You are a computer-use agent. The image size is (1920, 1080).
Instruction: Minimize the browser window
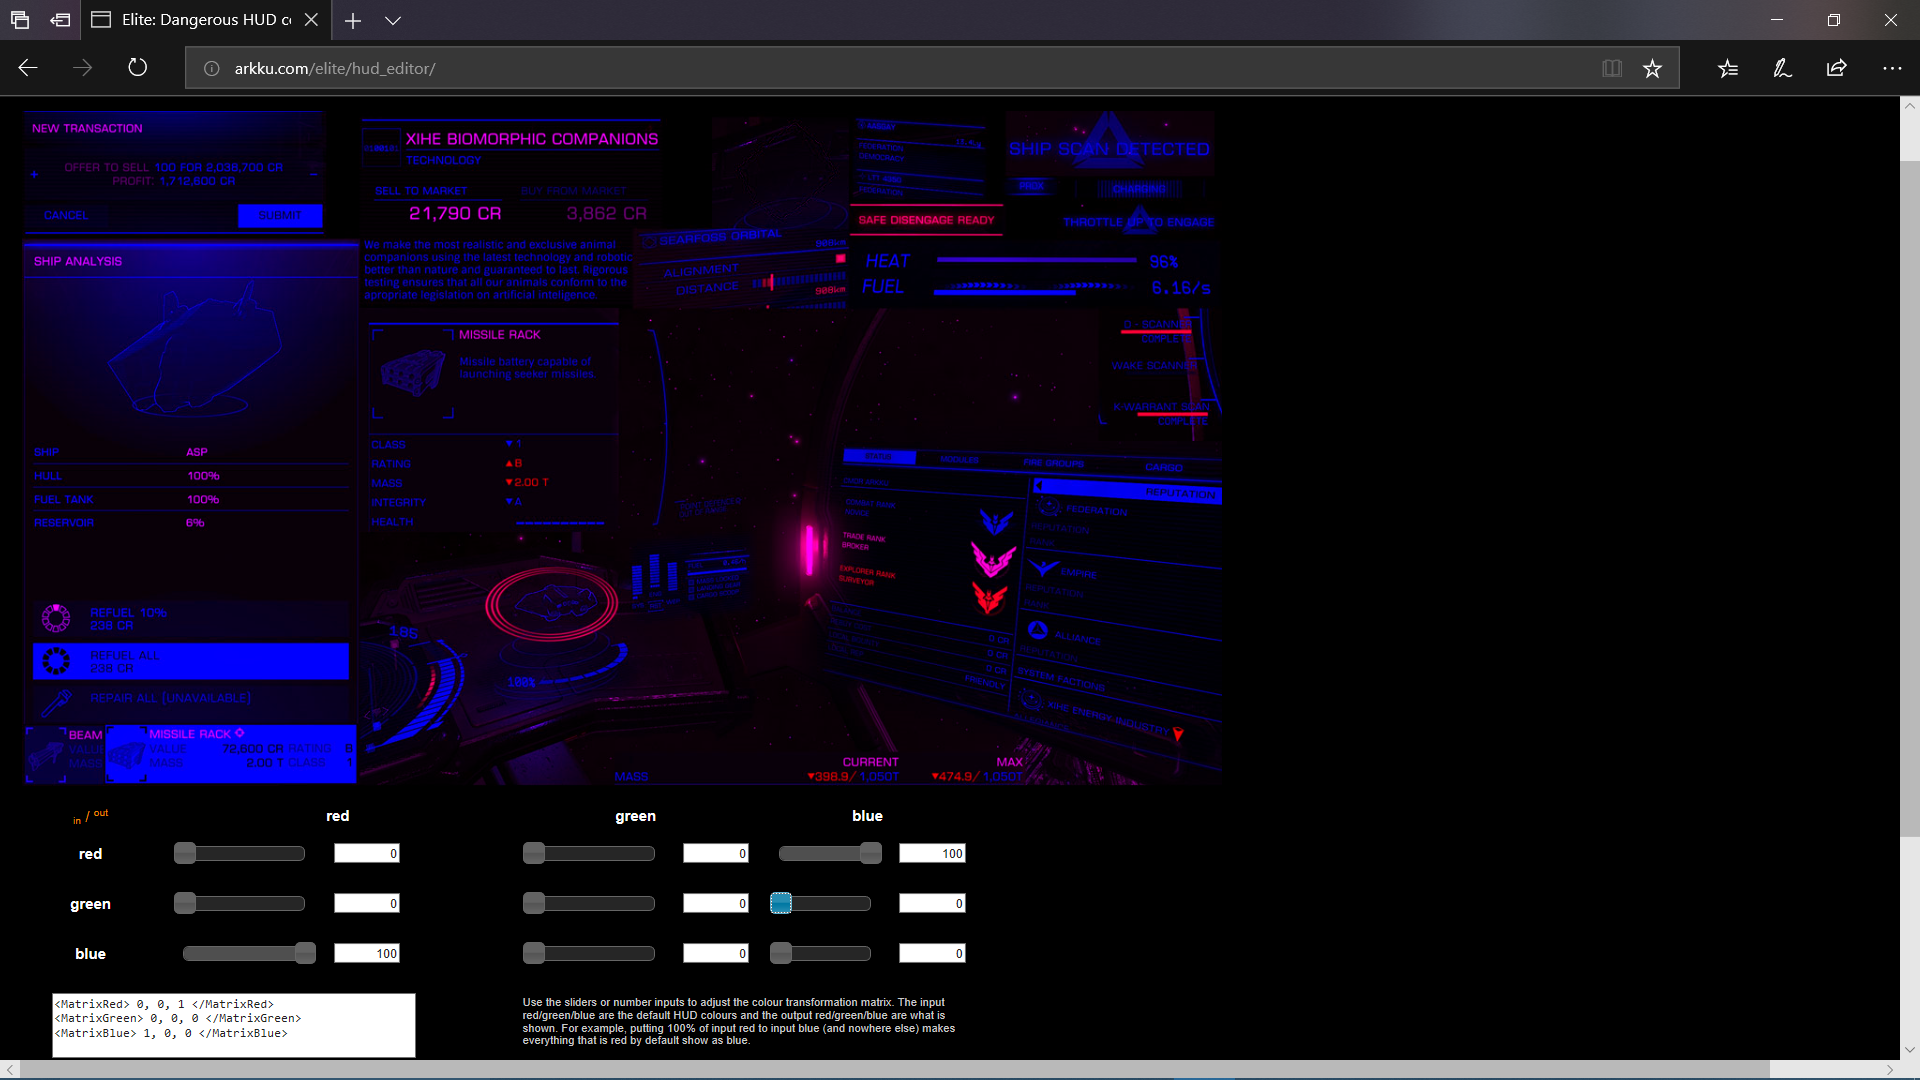click(x=1777, y=20)
